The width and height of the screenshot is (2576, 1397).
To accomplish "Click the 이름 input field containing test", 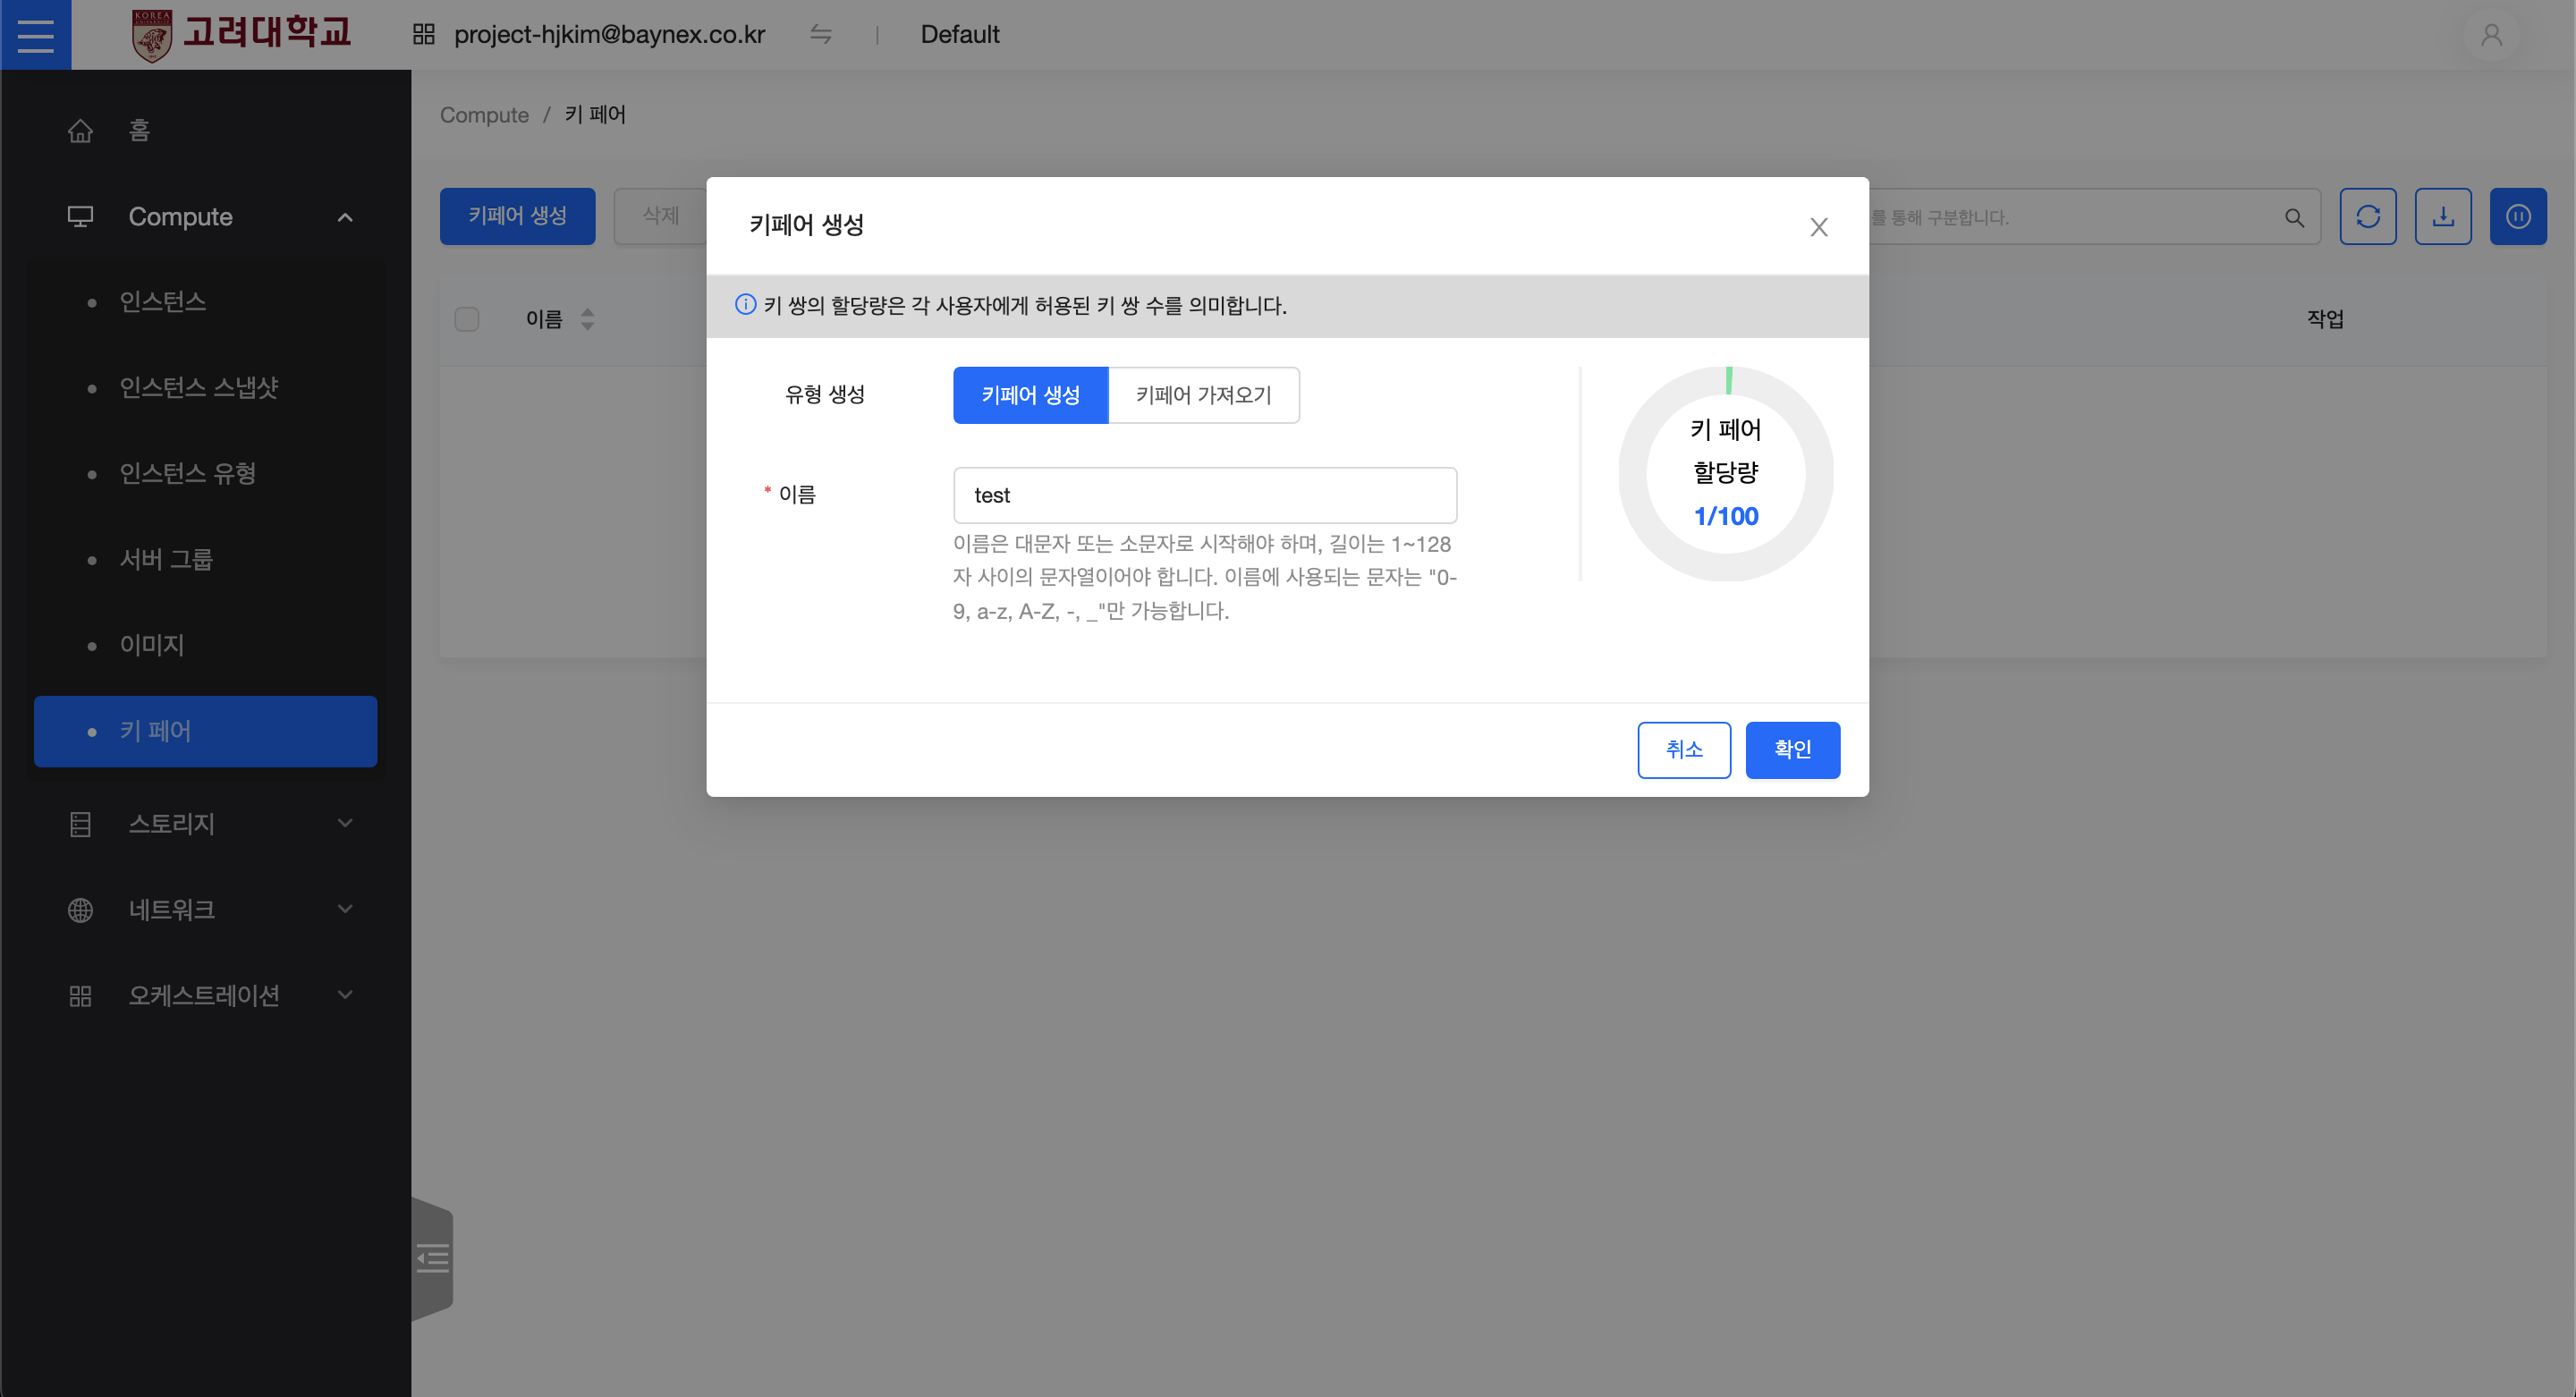I will coord(1205,495).
